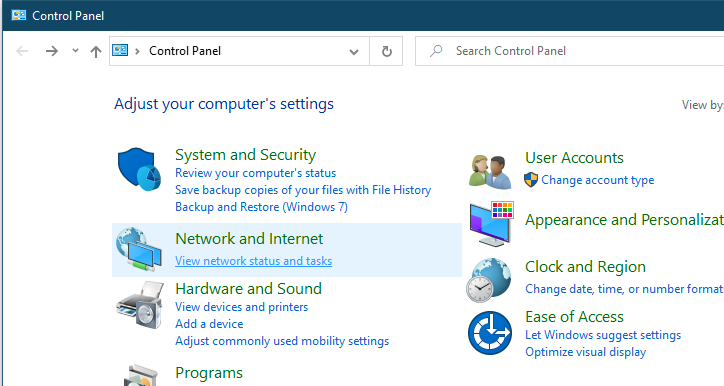Click the search magnifier icon

[x=436, y=51]
